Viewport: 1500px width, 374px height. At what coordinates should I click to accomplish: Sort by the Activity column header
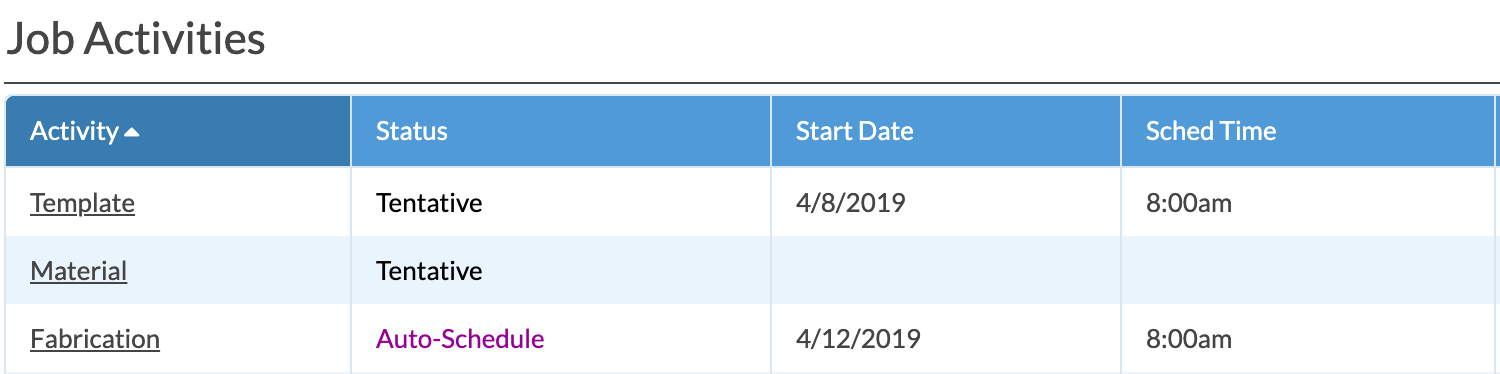178,131
